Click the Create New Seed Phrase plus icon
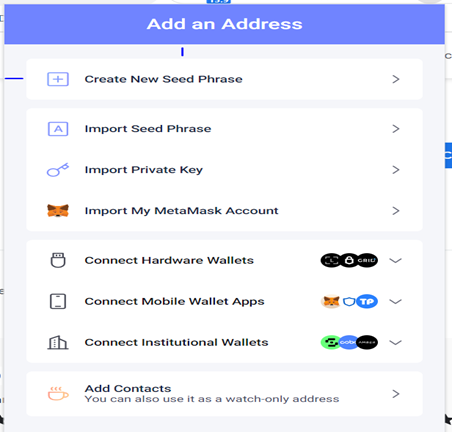Image resolution: width=452 pixels, height=432 pixels. coord(58,79)
